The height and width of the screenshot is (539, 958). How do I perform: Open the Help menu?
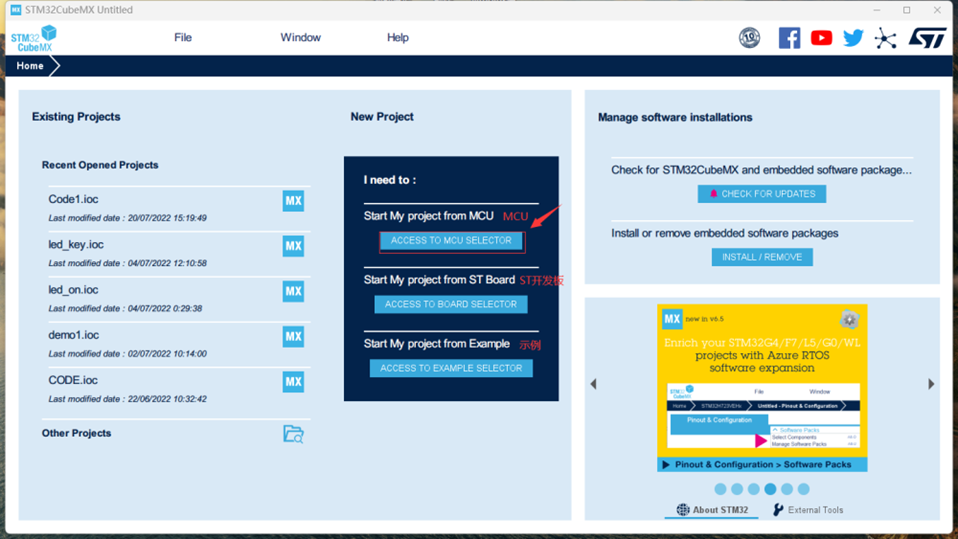pyautogui.click(x=398, y=37)
